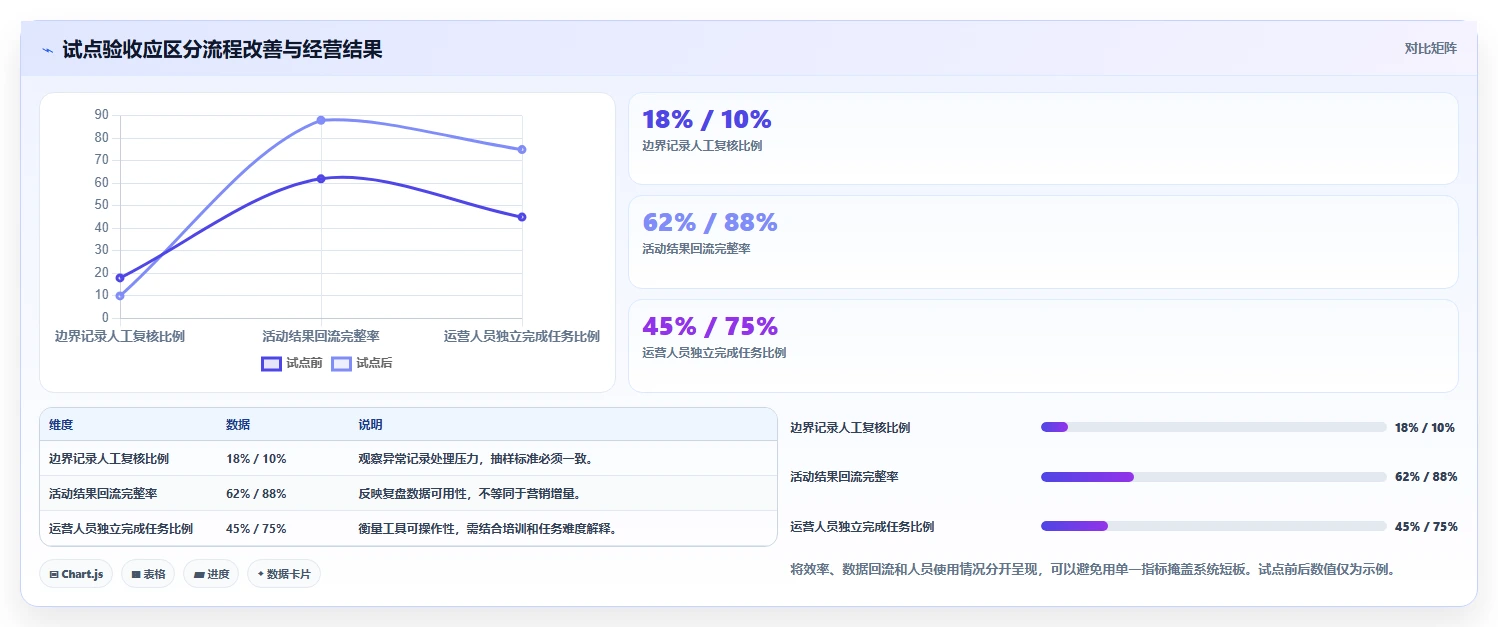The width and height of the screenshot is (1498, 627).
Task: Click the icon in the 表格 tag
Action: tap(135, 574)
